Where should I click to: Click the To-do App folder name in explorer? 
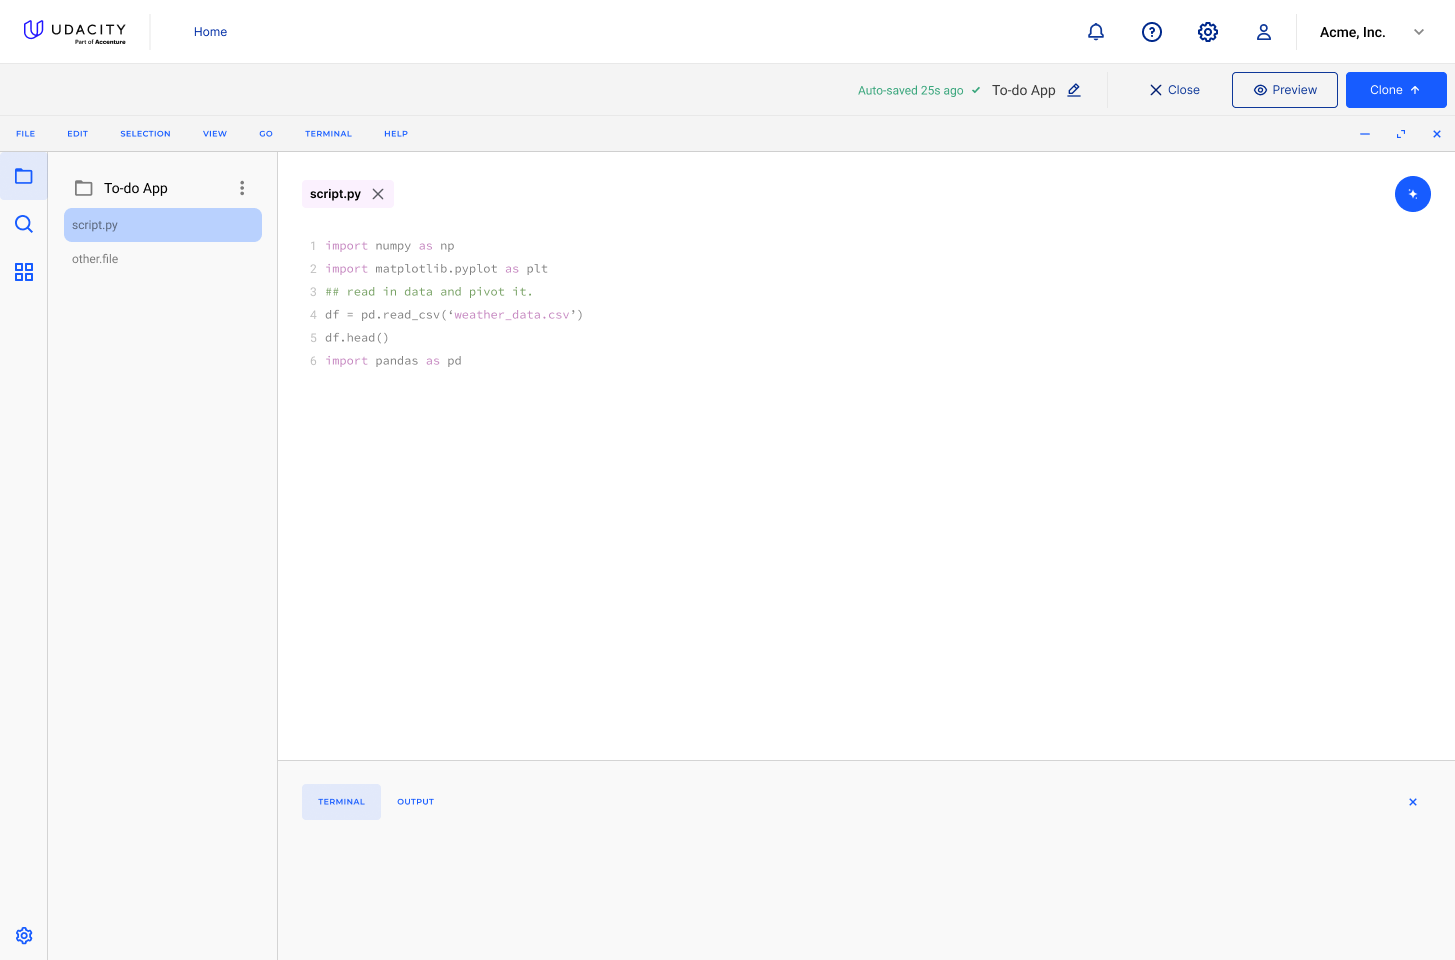click(136, 188)
